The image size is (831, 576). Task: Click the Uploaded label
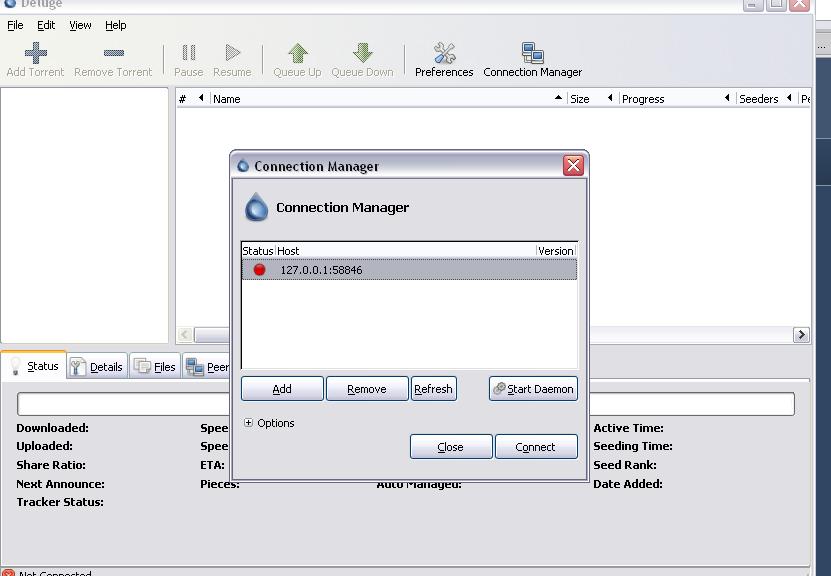pyautogui.click(x=45, y=446)
